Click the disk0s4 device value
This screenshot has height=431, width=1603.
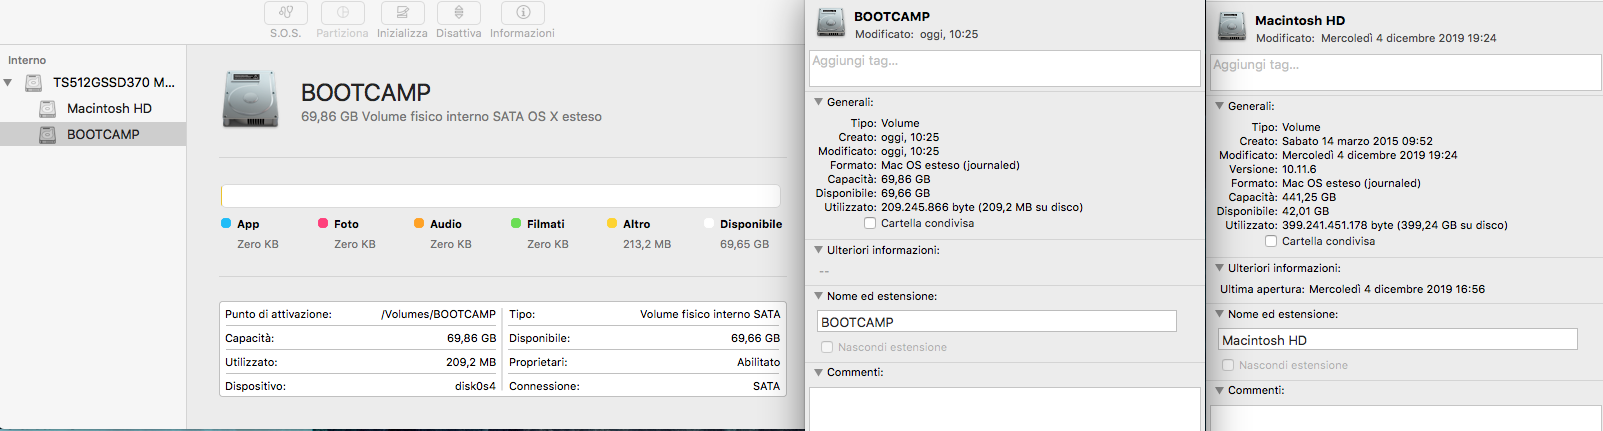[475, 386]
